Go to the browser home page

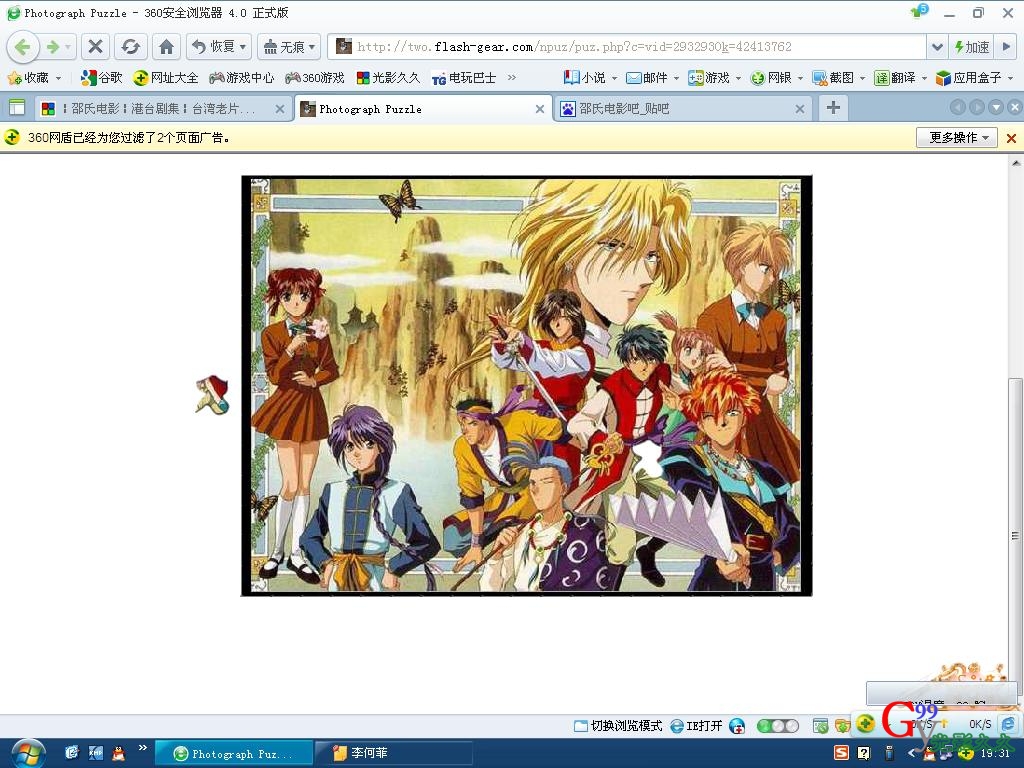tap(167, 47)
